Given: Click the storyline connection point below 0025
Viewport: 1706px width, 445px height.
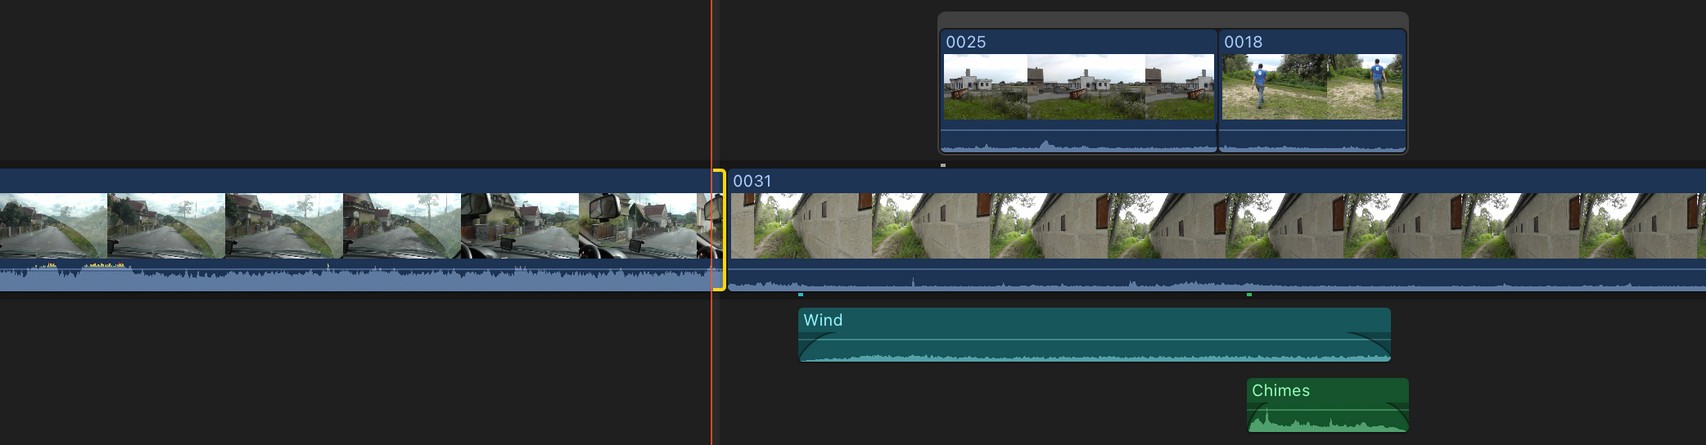Looking at the screenshot, I should 943,165.
